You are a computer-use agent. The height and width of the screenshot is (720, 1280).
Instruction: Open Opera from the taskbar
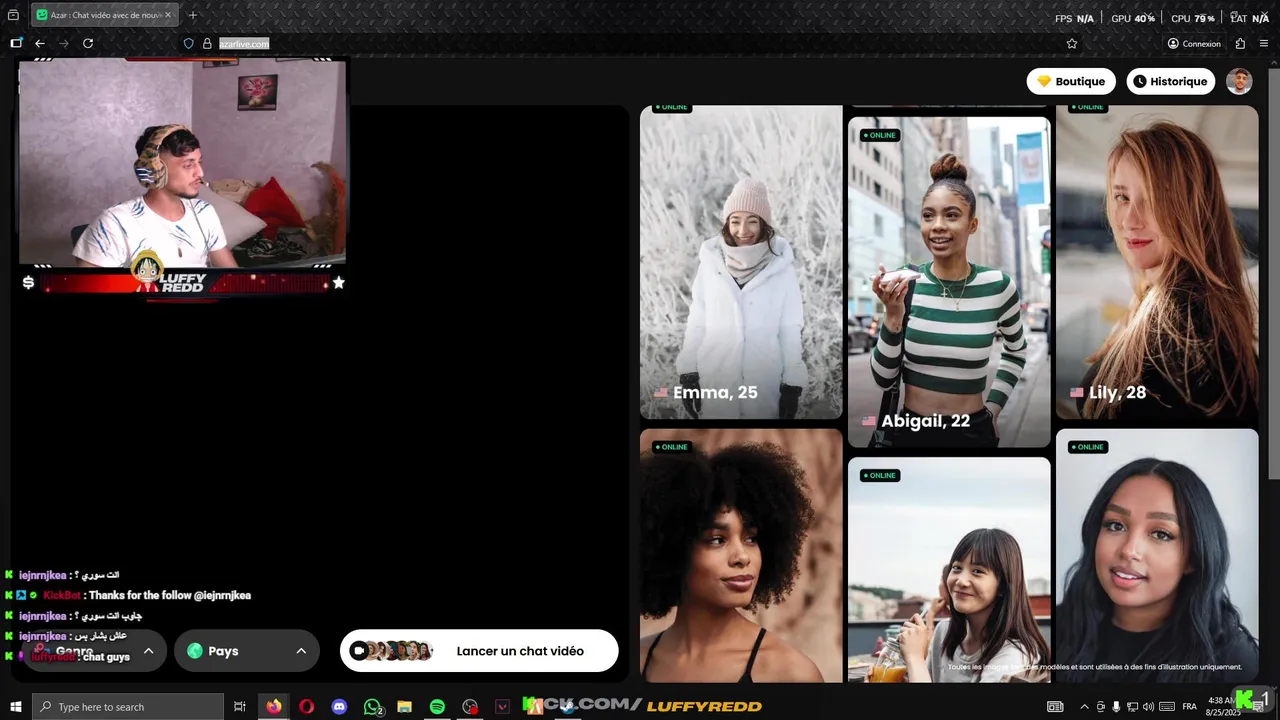click(307, 707)
